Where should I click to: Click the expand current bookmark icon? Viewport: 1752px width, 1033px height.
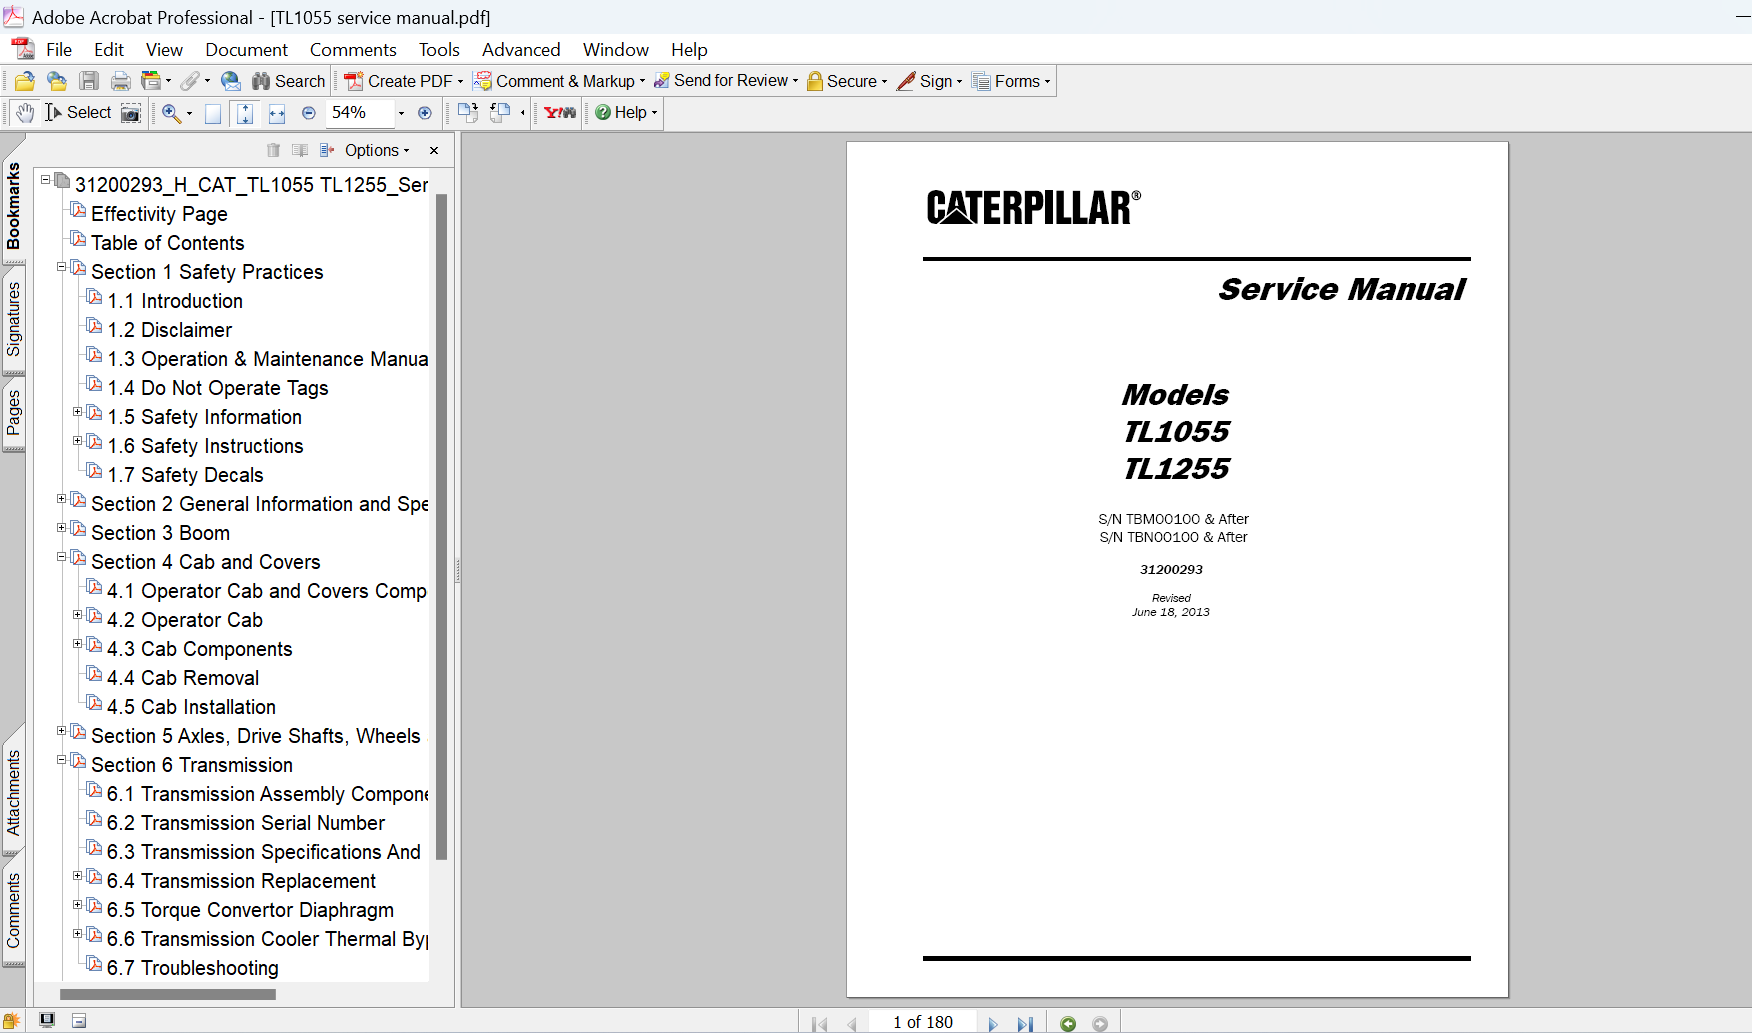[x=326, y=150]
